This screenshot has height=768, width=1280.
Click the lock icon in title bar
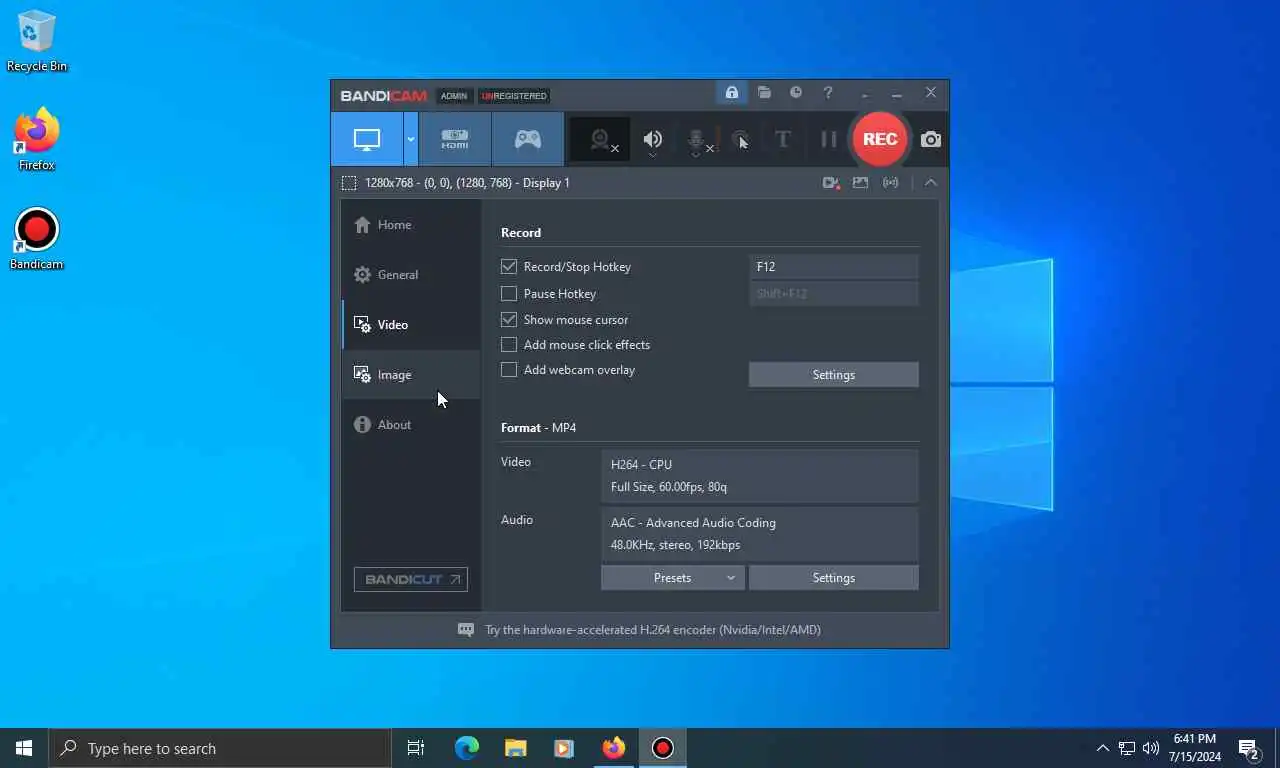click(x=731, y=93)
